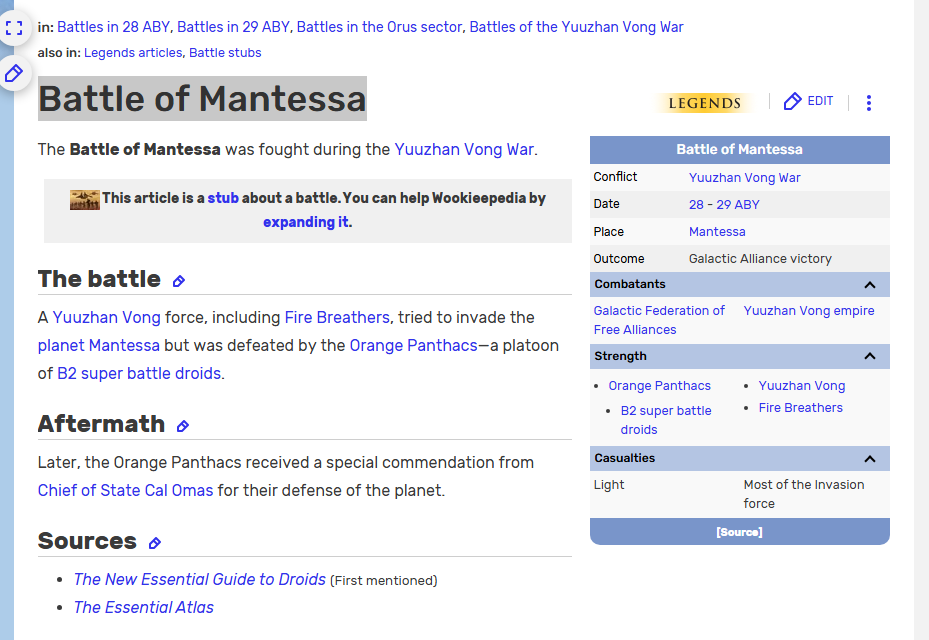Viewport: 929px width, 640px height.
Task: Open Orange Panthacs link in paragraph
Action: (414, 345)
